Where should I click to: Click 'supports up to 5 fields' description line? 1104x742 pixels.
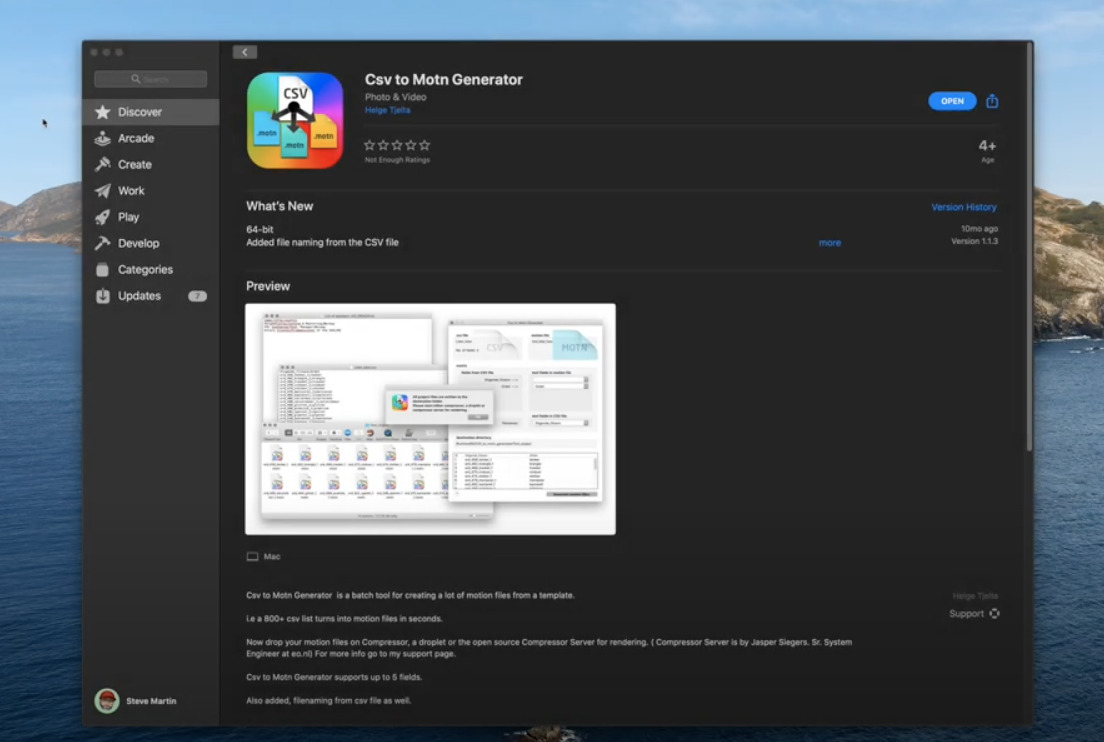coord(334,677)
